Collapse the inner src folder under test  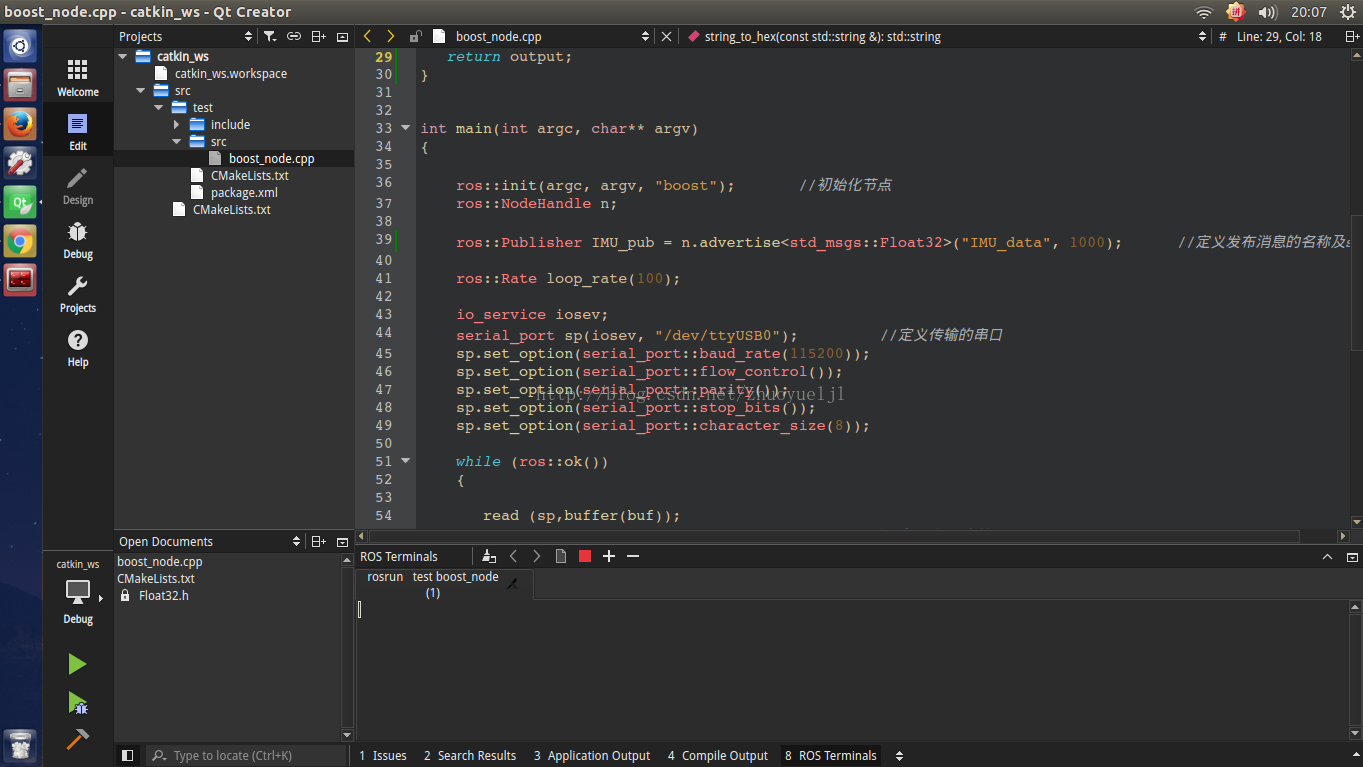(x=177, y=141)
